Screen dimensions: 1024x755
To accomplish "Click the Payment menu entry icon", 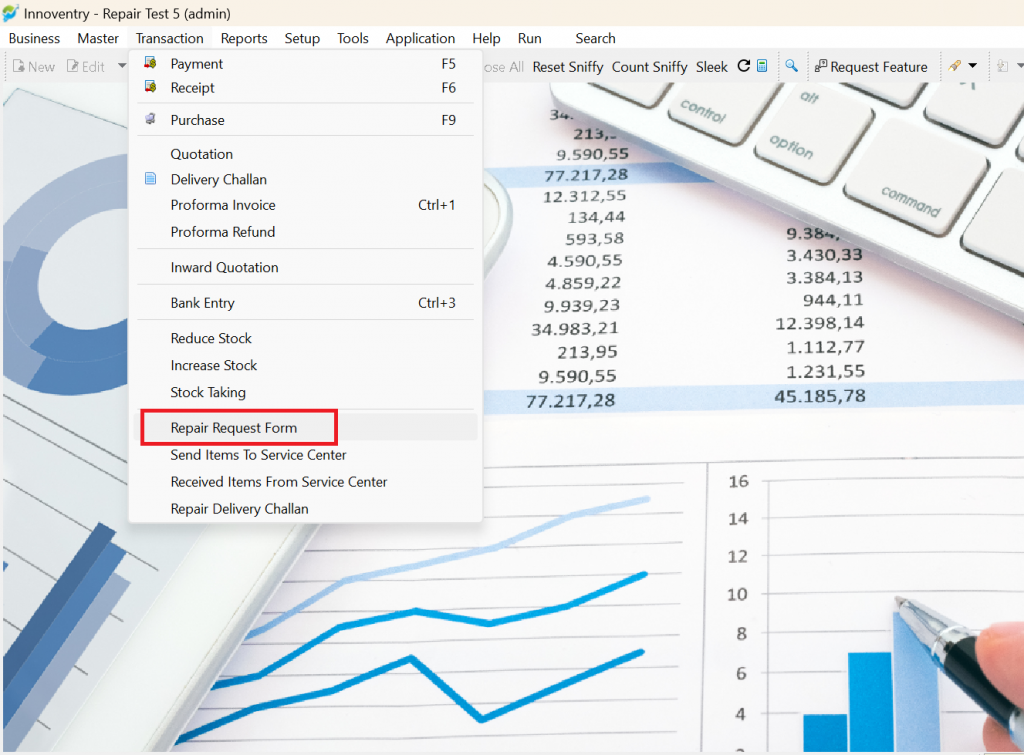I will pyautogui.click(x=150, y=63).
